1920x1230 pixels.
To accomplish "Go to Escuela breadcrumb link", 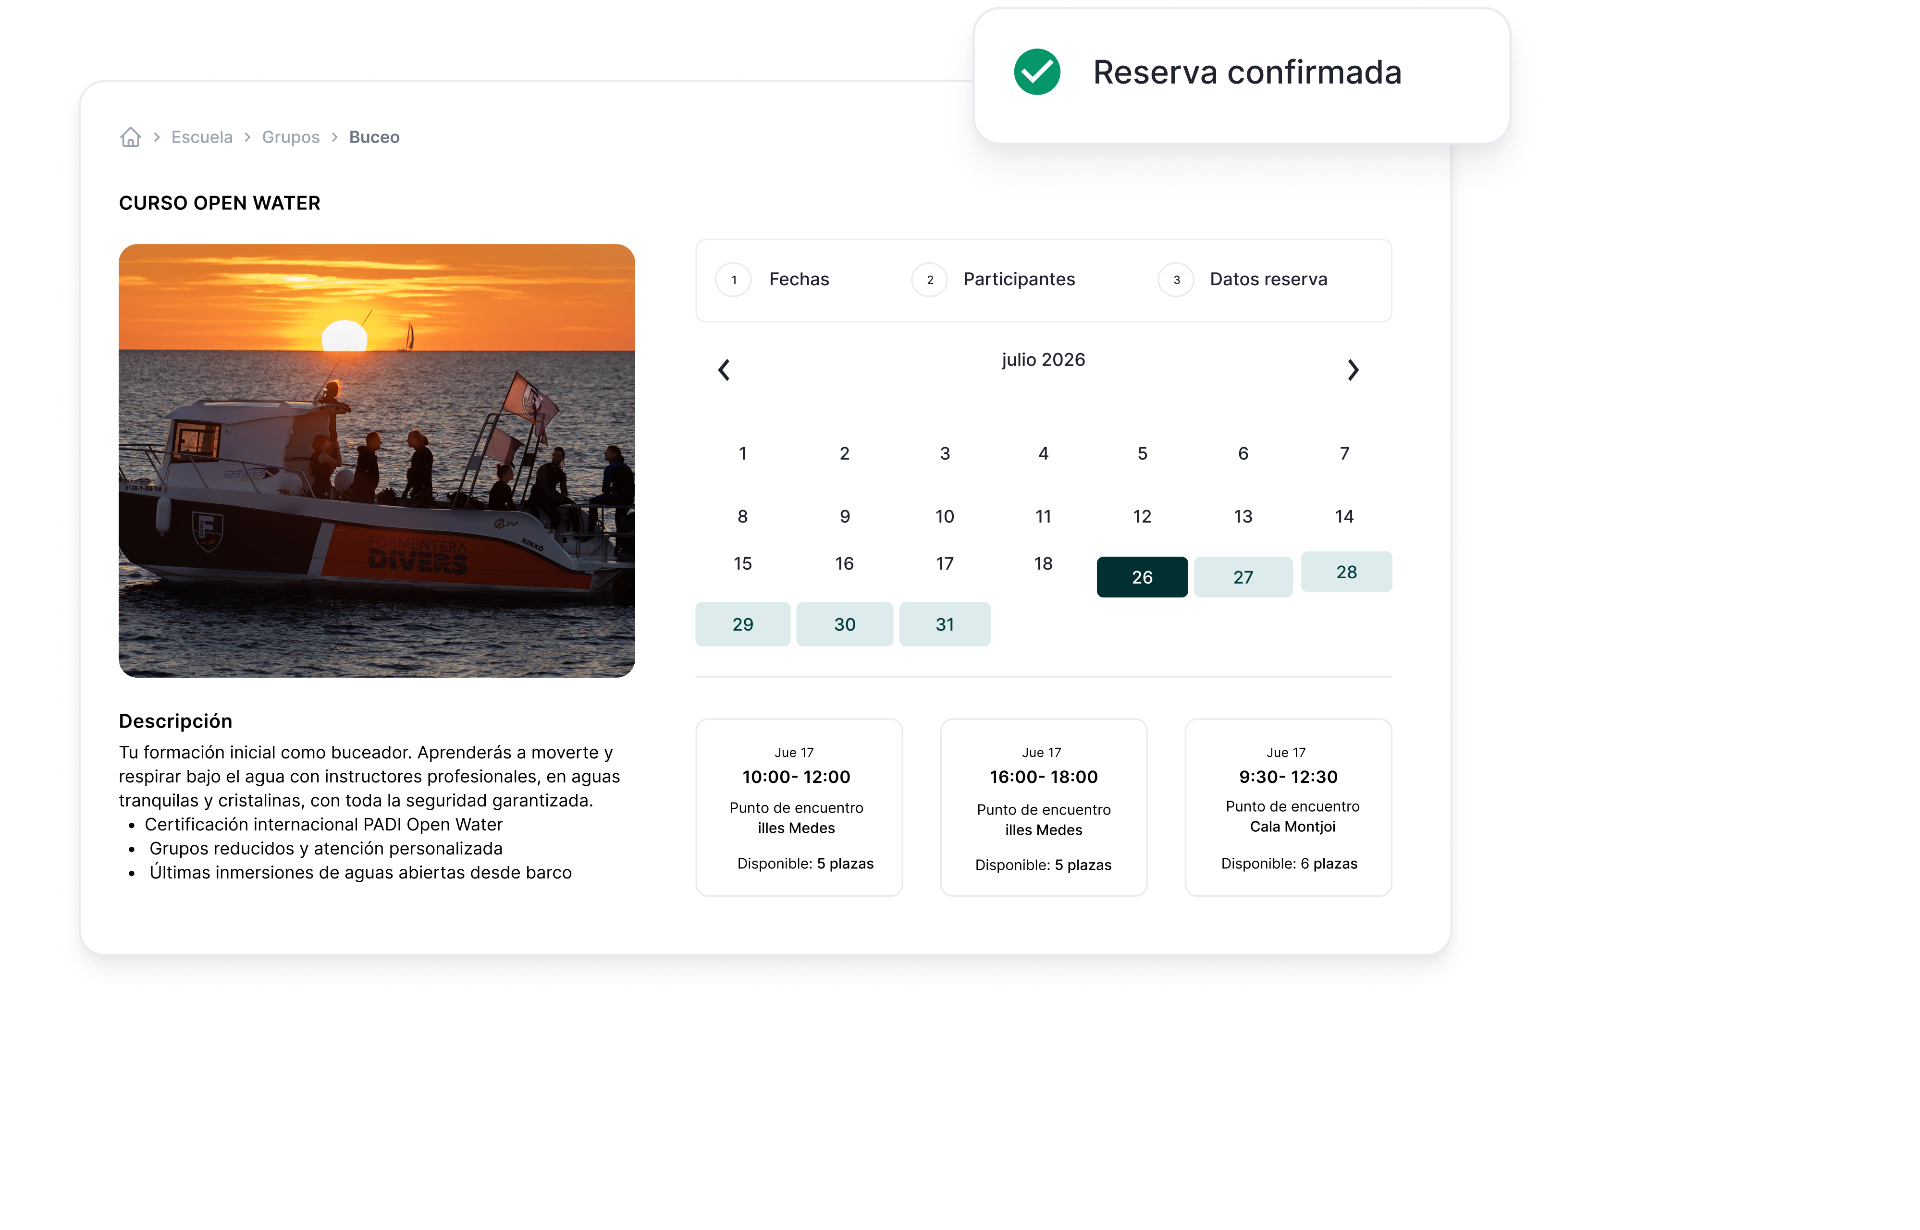I will 202,137.
